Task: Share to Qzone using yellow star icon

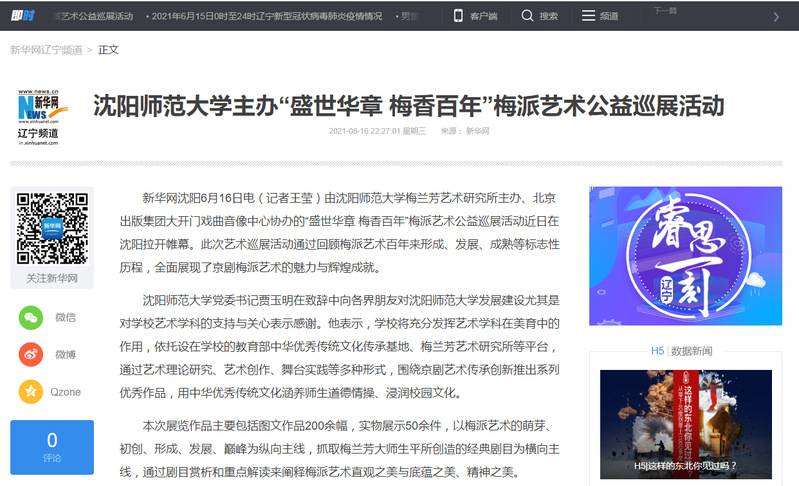Action: click(31, 392)
